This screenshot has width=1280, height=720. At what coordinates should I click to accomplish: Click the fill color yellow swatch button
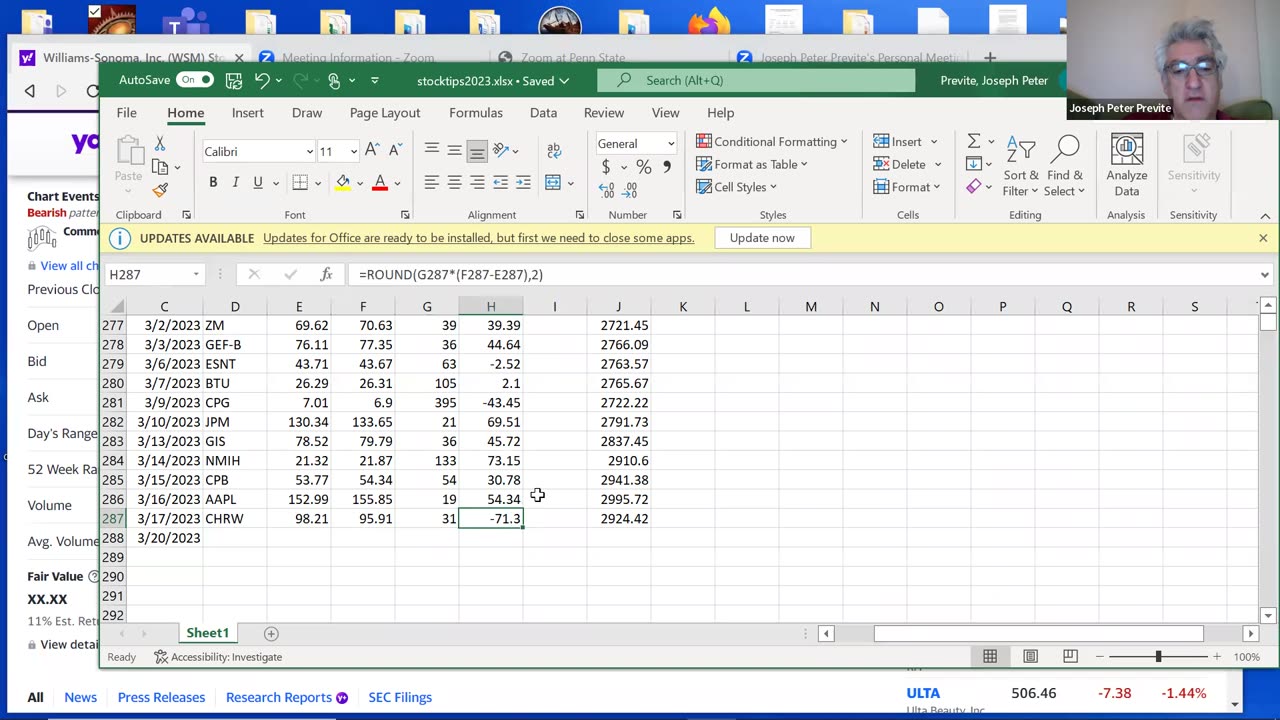coord(343,182)
